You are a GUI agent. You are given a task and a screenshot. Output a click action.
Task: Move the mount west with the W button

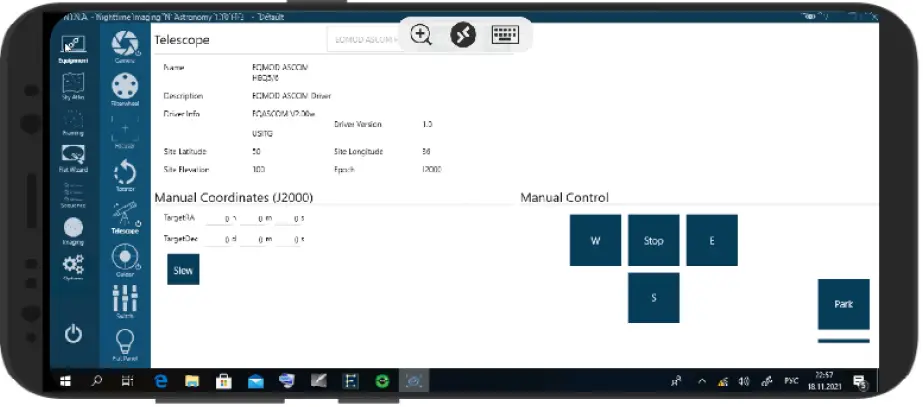[595, 240]
